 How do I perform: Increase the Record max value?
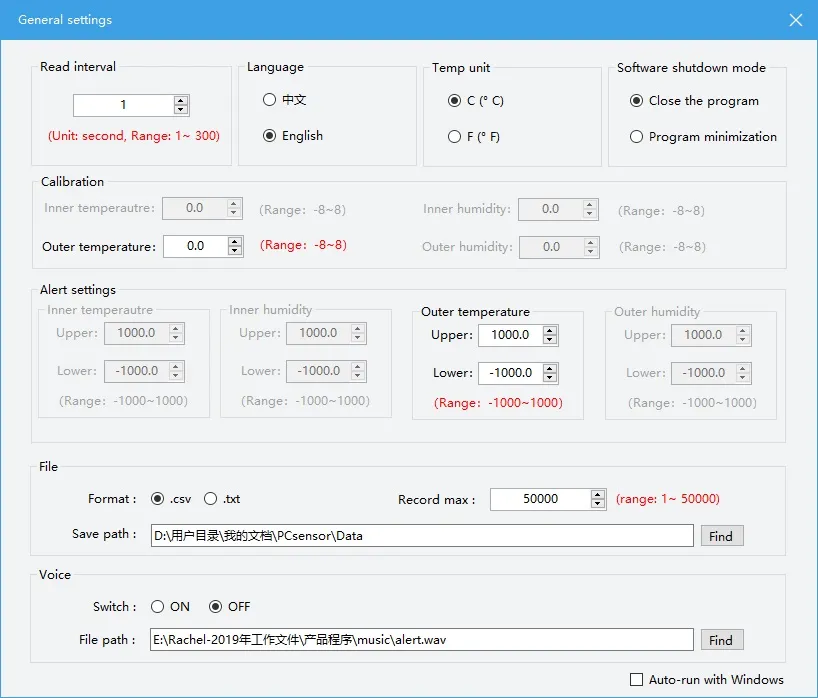pos(598,495)
